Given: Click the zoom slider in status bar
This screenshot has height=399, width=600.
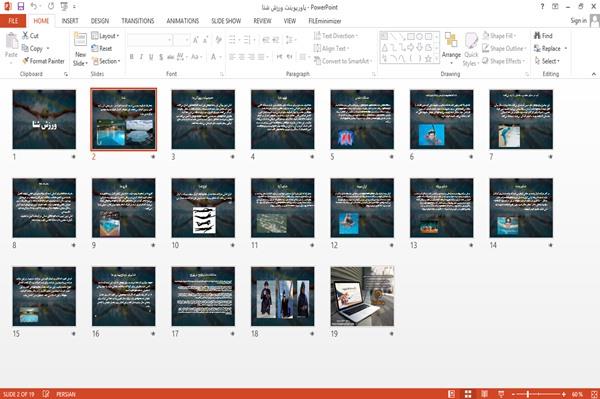Looking at the screenshot, I should [539, 394].
